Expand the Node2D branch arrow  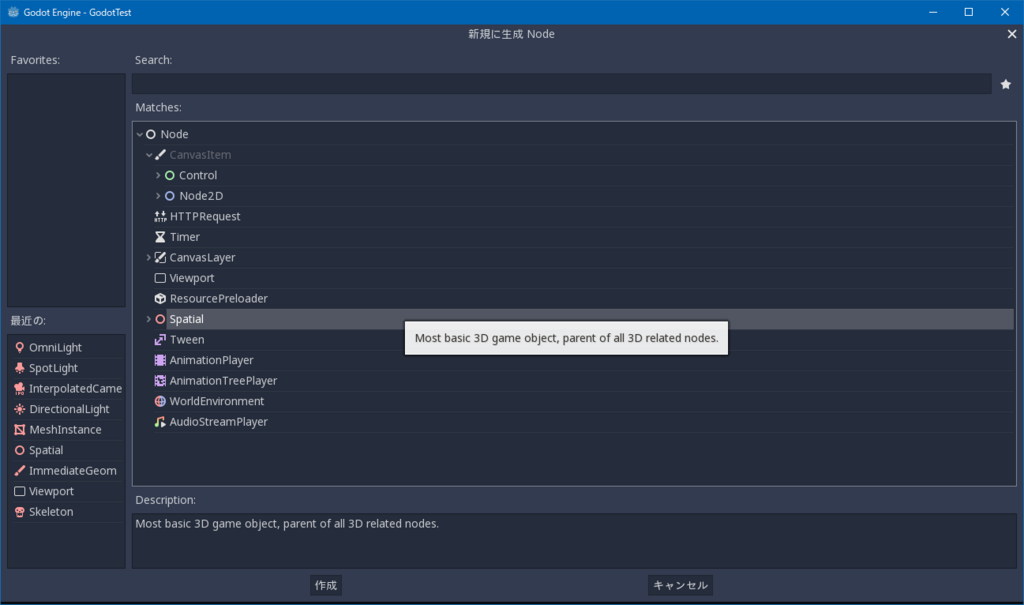coord(158,196)
